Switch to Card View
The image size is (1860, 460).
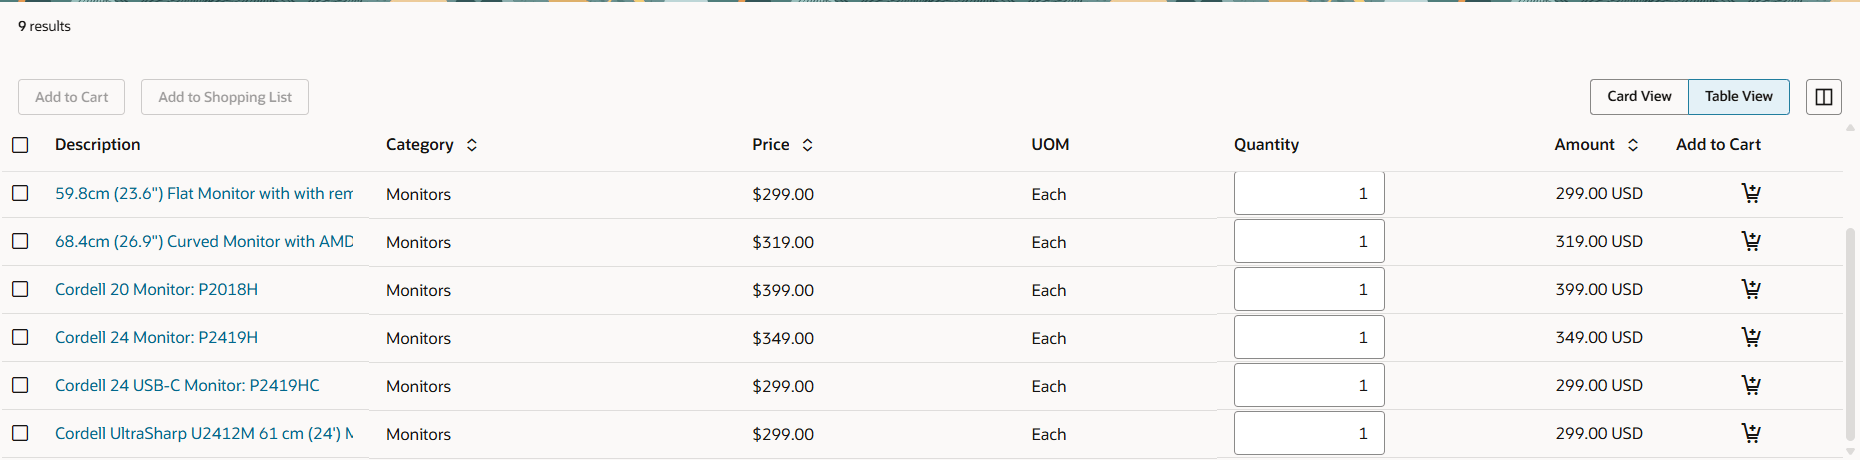tap(1639, 97)
